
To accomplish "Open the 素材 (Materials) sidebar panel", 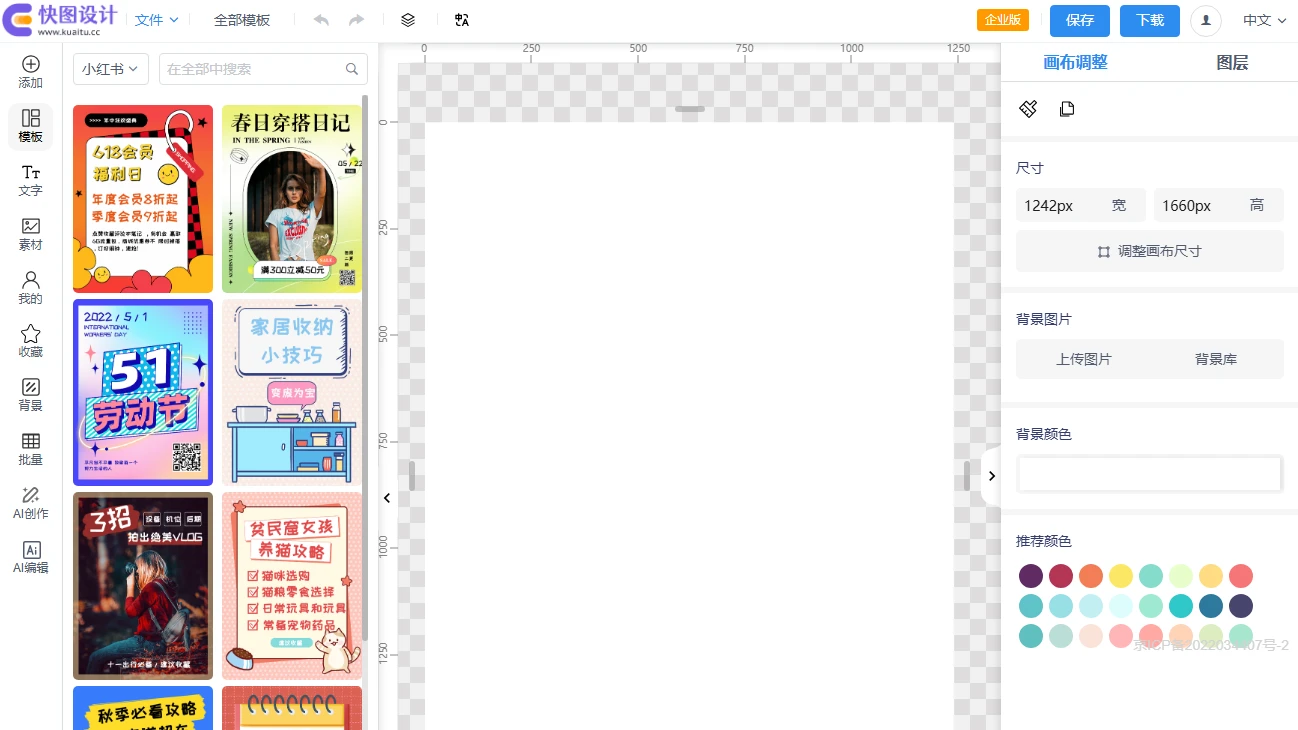I will [x=30, y=234].
